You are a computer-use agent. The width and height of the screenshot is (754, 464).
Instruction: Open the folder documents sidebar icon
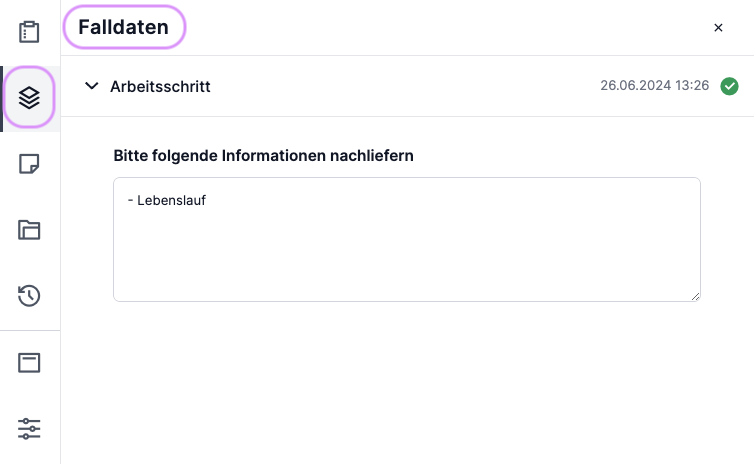pos(29,230)
